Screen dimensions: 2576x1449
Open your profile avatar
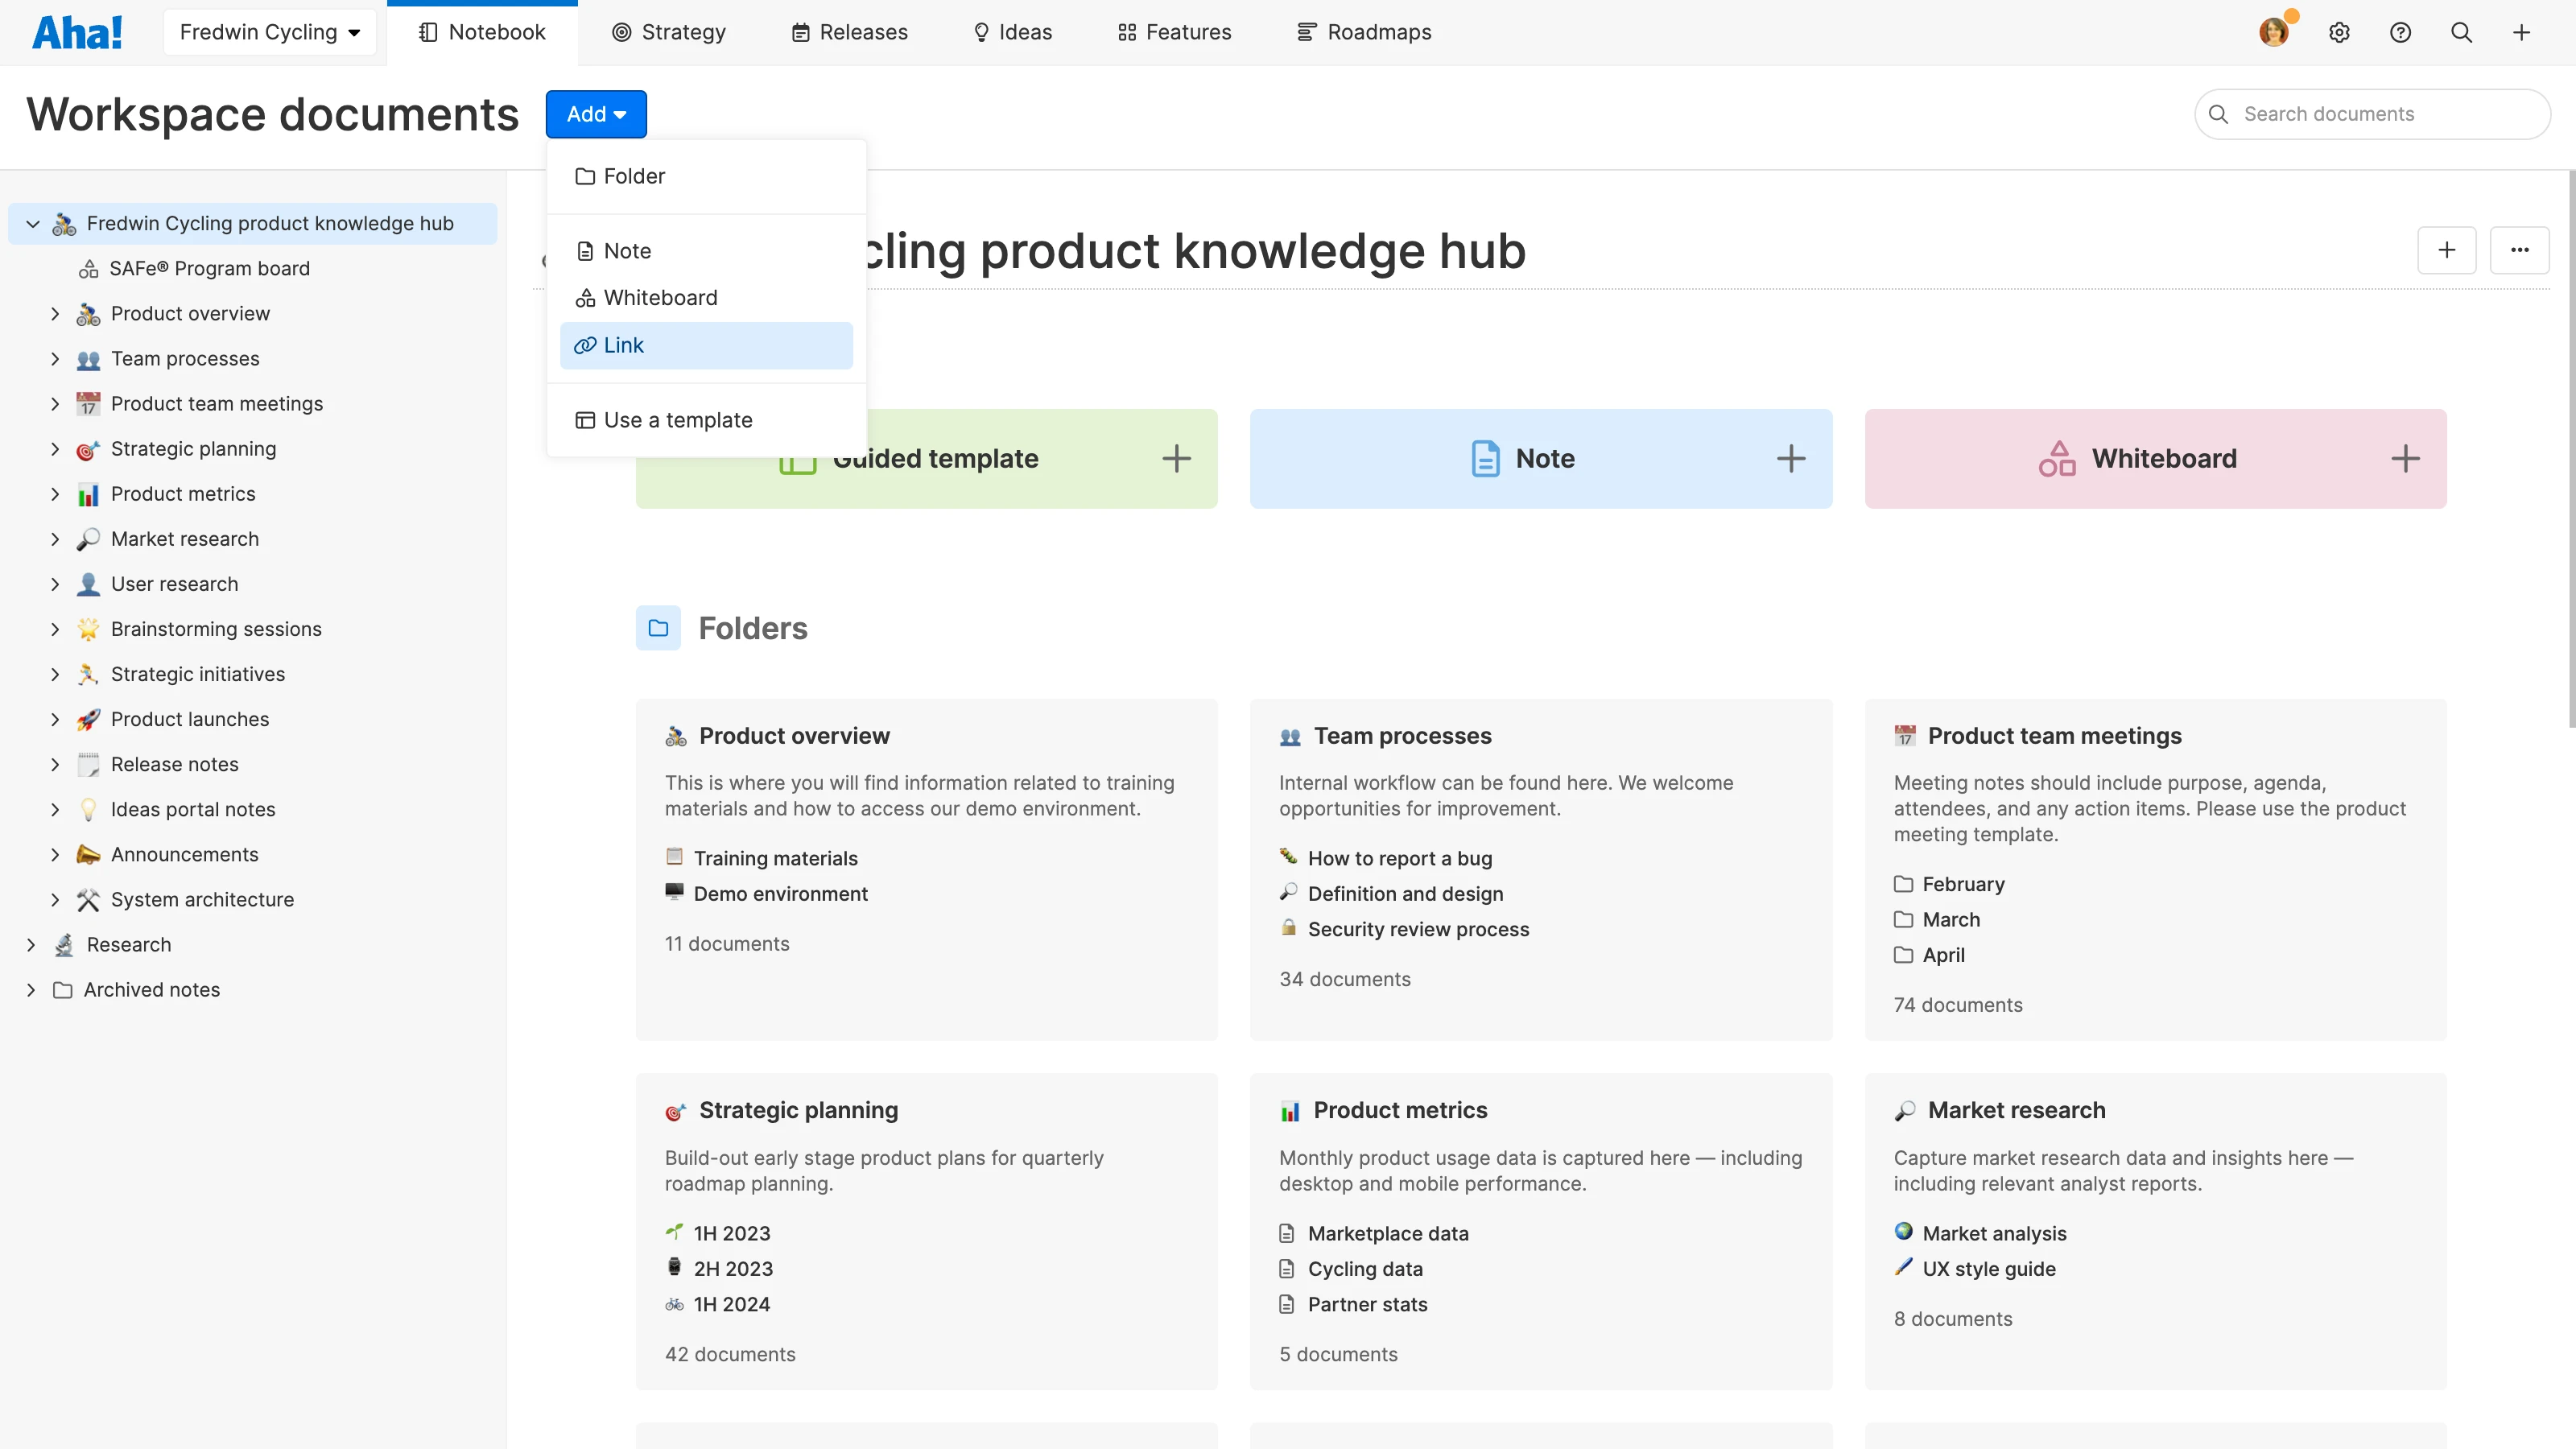click(2274, 32)
